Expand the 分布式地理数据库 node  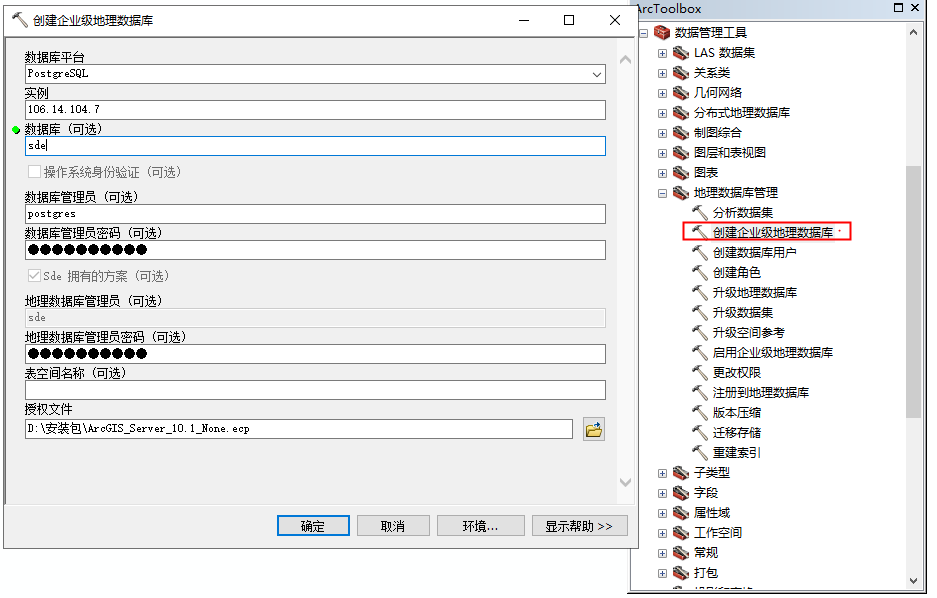tap(662, 114)
